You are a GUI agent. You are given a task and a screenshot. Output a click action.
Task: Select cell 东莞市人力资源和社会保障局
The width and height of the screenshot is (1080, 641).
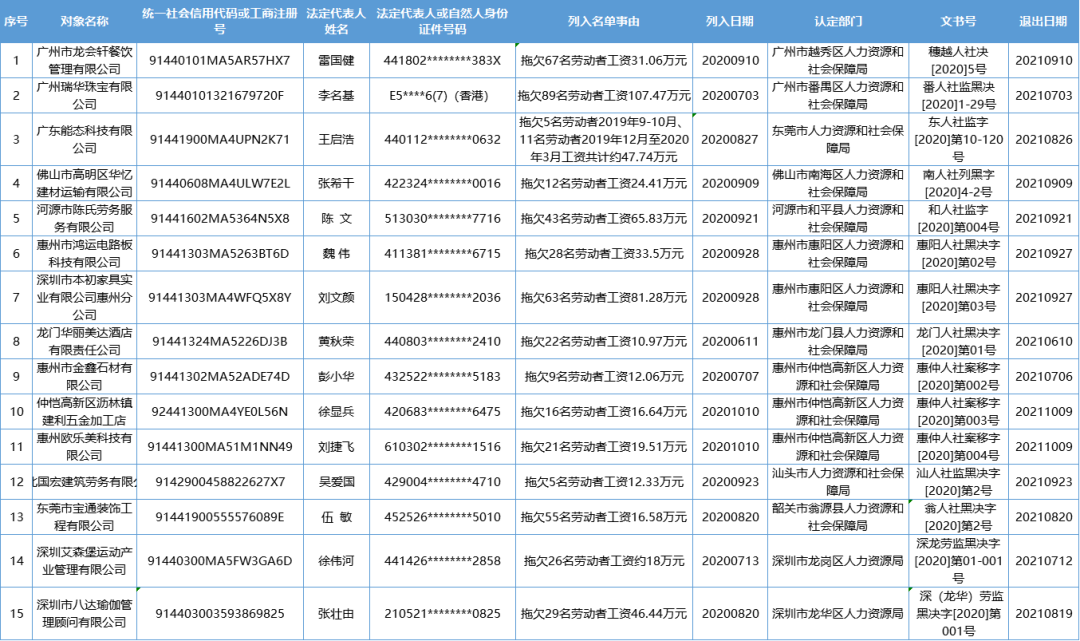click(x=838, y=139)
